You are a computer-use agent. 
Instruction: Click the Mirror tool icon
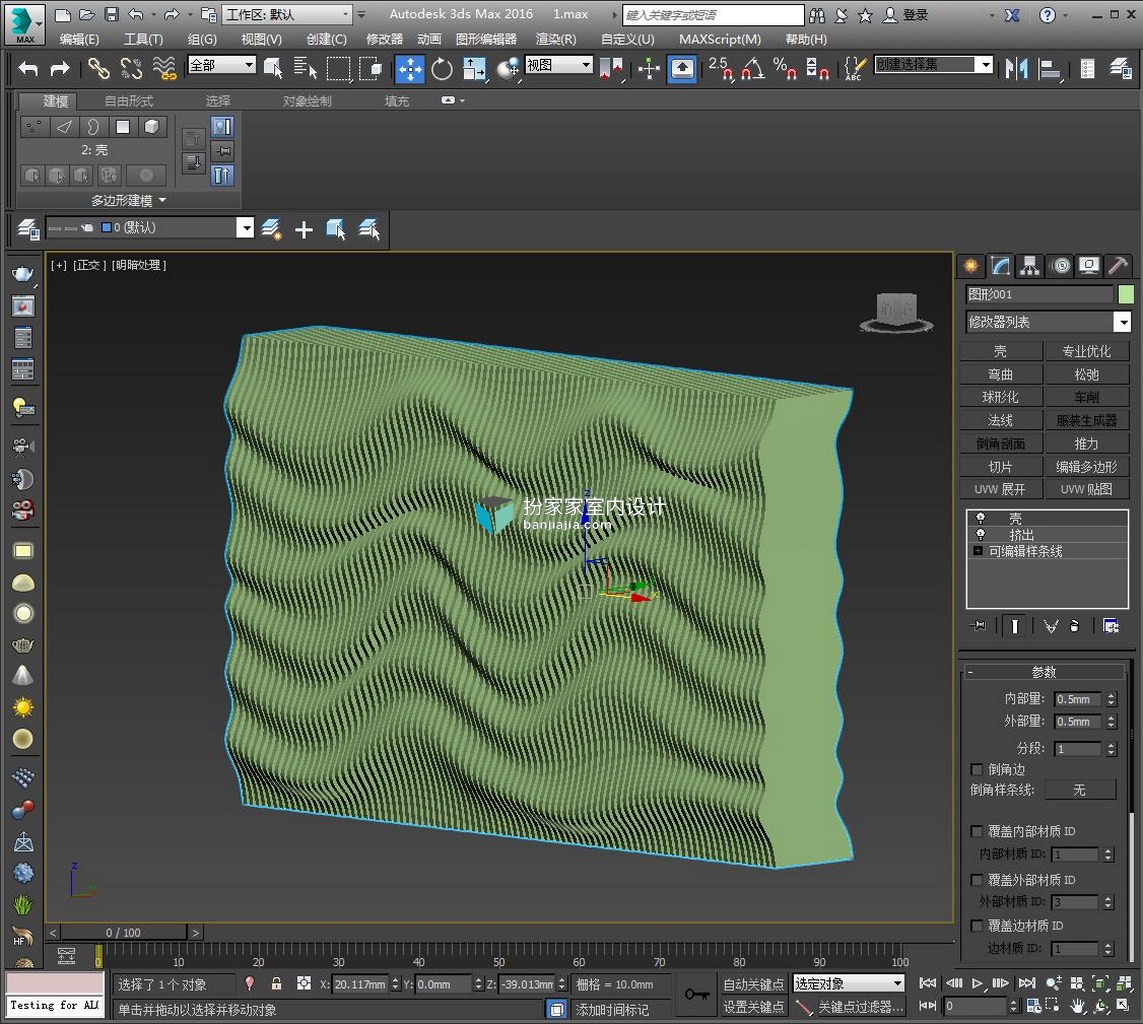(x=1016, y=69)
